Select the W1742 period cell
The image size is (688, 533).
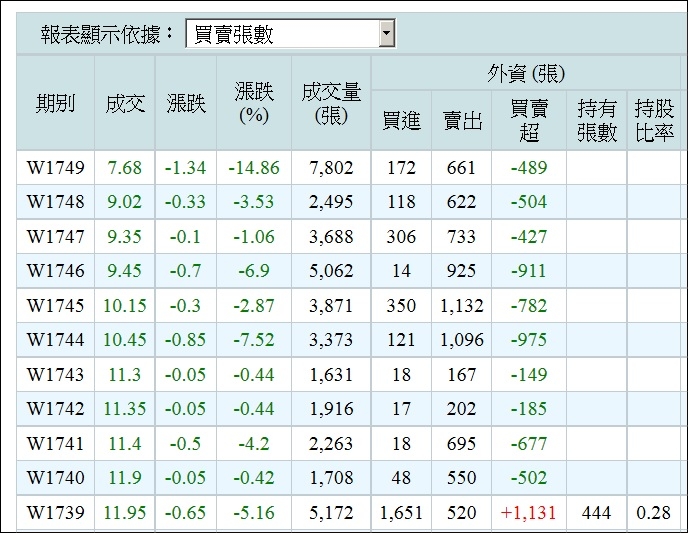pyautogui.click(x=55, y=408)
